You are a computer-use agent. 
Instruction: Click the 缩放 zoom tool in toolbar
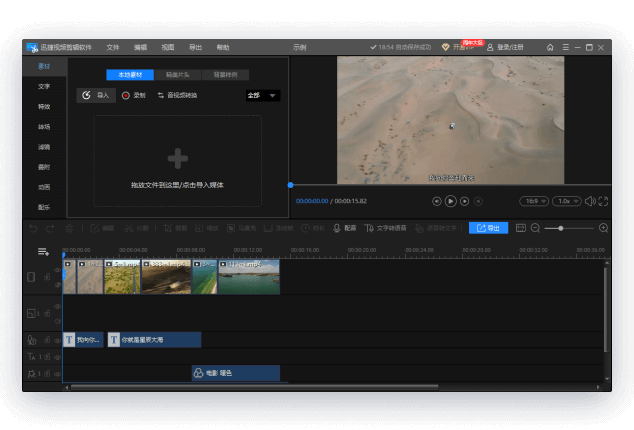point(207,229)
